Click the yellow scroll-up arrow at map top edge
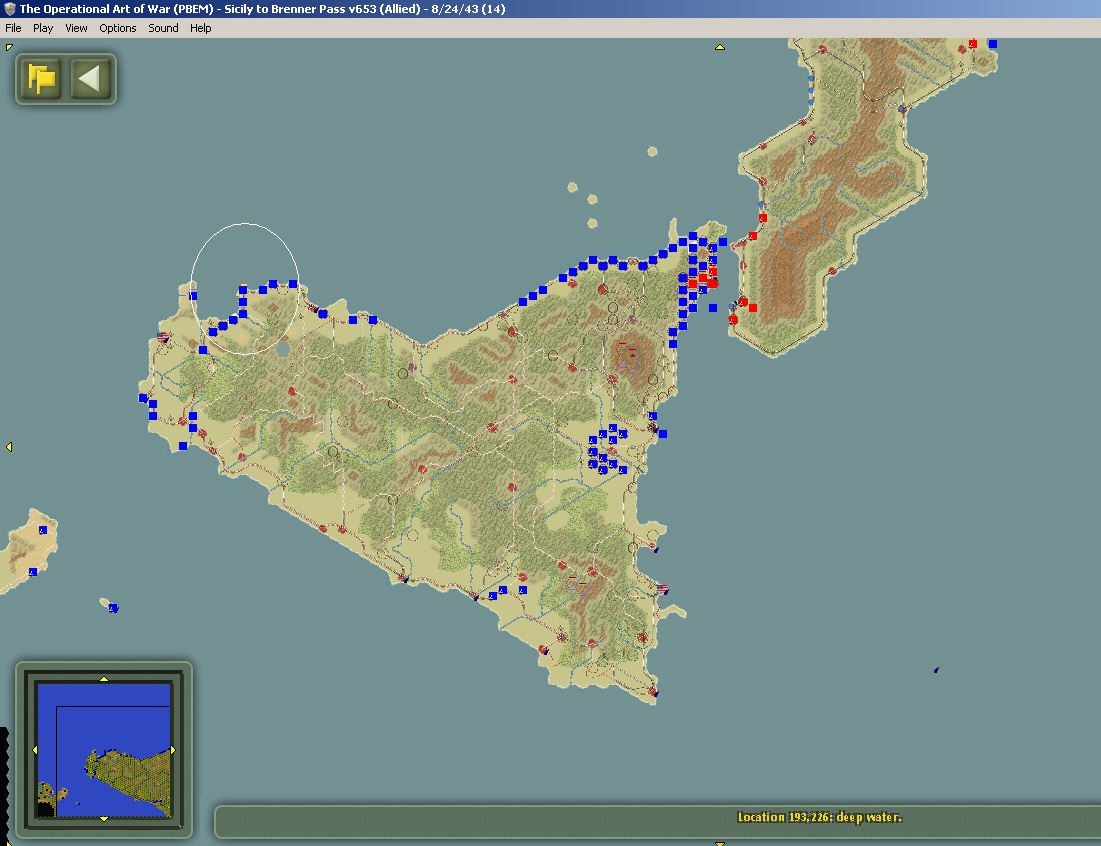This screenshot has height=846, width=1101. (720, 47)
